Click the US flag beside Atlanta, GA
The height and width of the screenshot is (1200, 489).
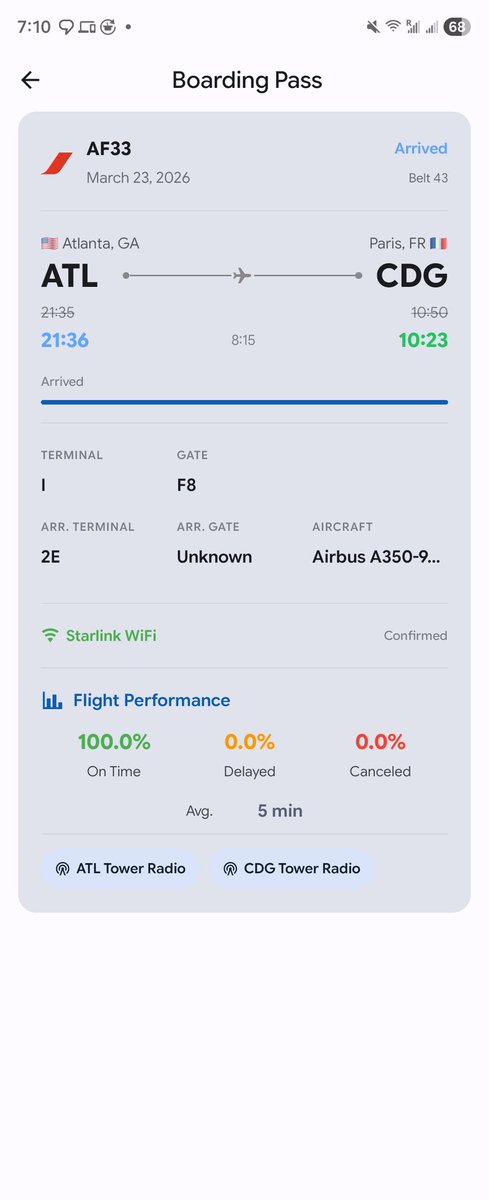point(49,243)
